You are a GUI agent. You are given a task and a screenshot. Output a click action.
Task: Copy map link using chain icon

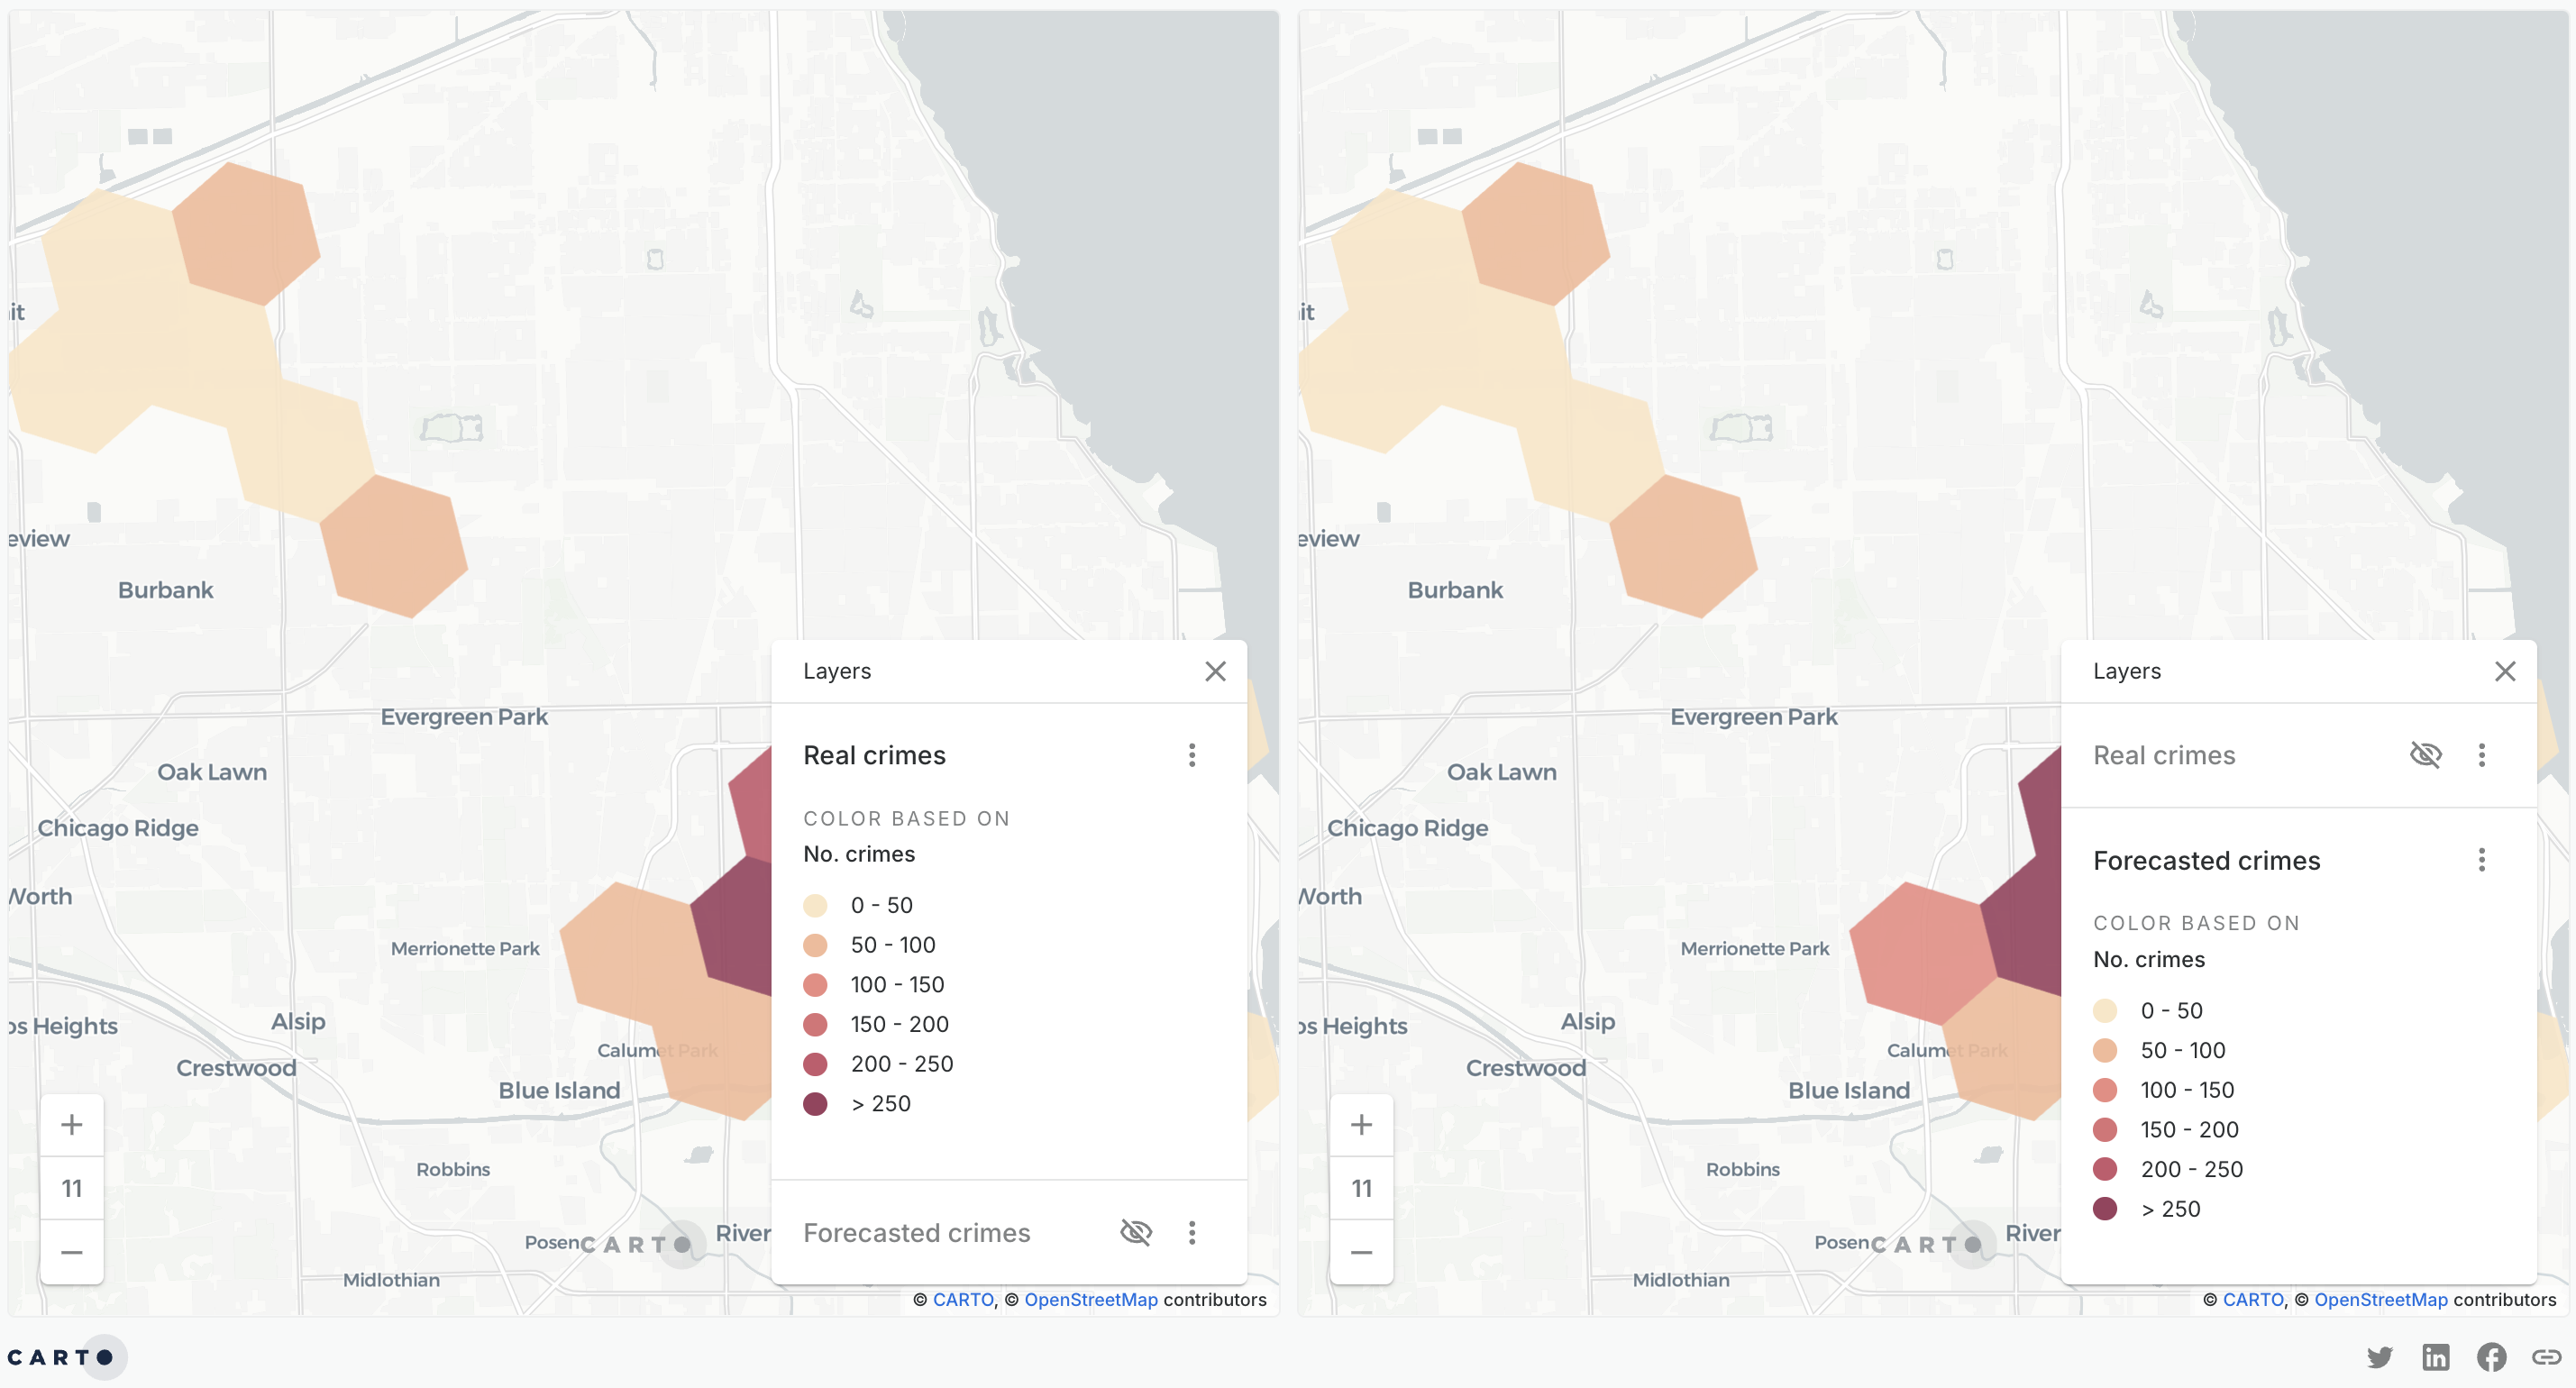point(2545,1357)
